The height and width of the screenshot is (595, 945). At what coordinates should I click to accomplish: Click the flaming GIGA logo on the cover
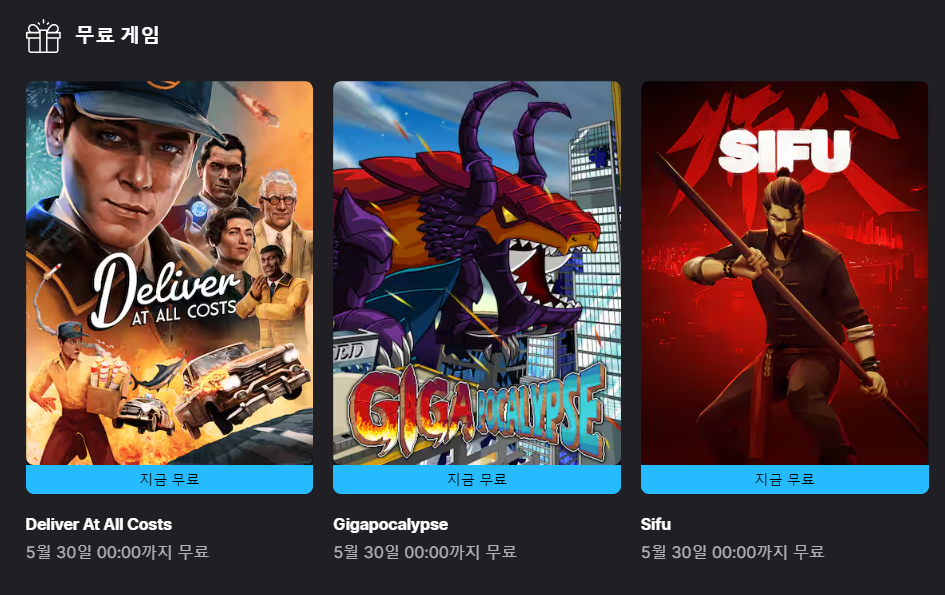pos(413,415)
